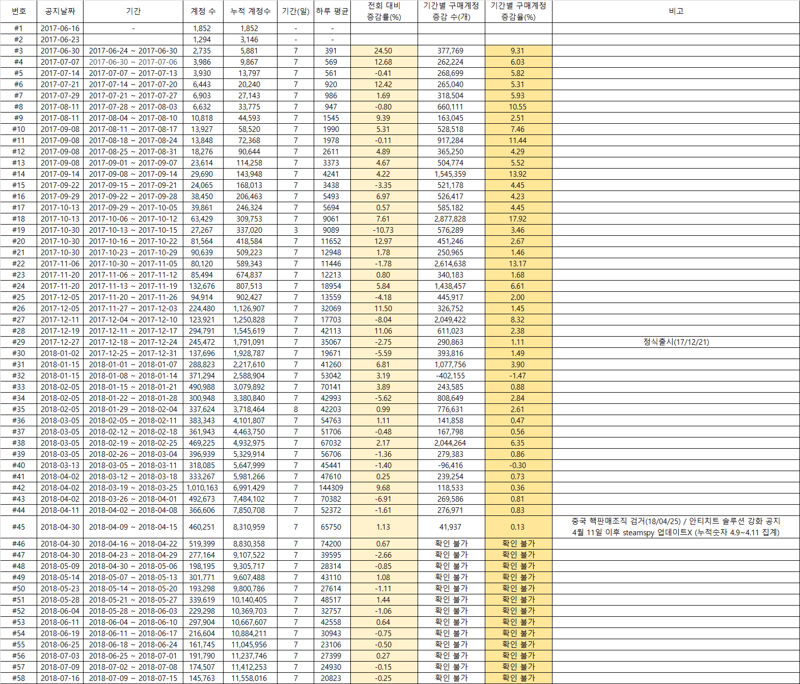Click the negative value "-96,416"

tap(451, 466)
